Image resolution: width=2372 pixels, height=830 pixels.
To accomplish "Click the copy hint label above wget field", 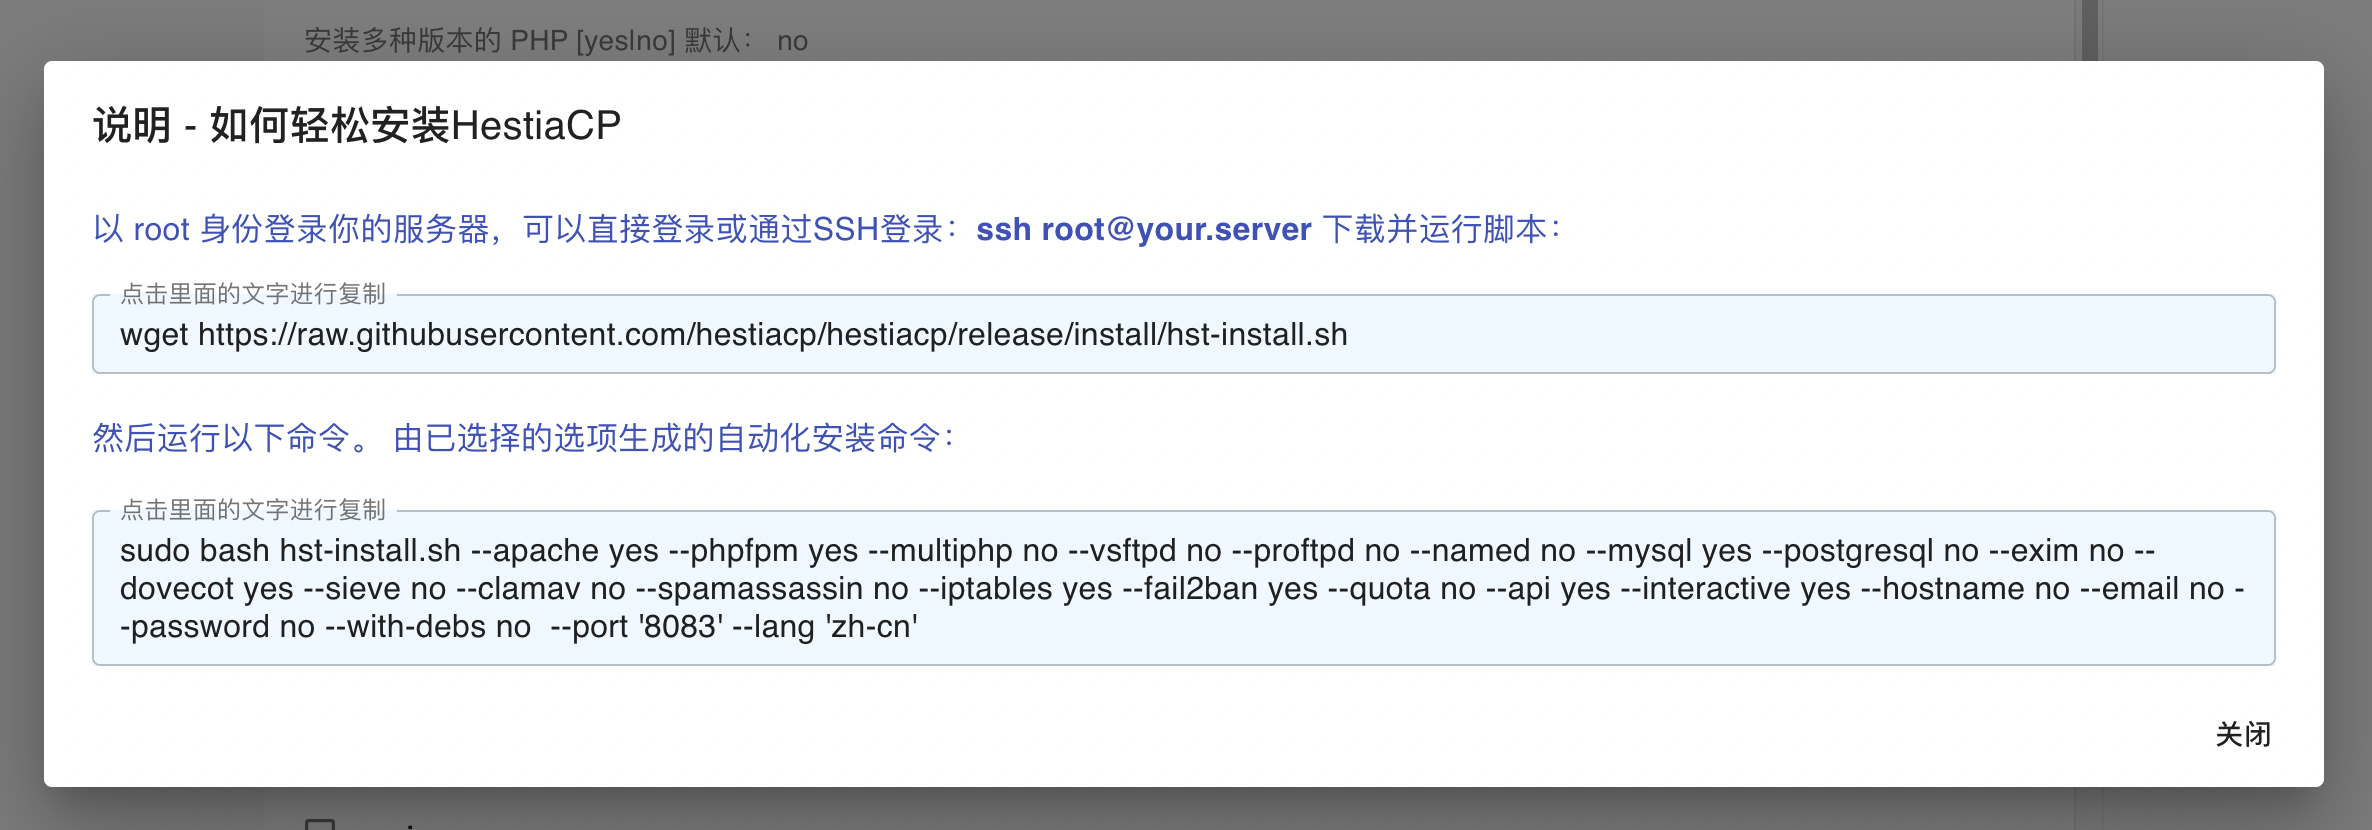I will tap(253, 294).
